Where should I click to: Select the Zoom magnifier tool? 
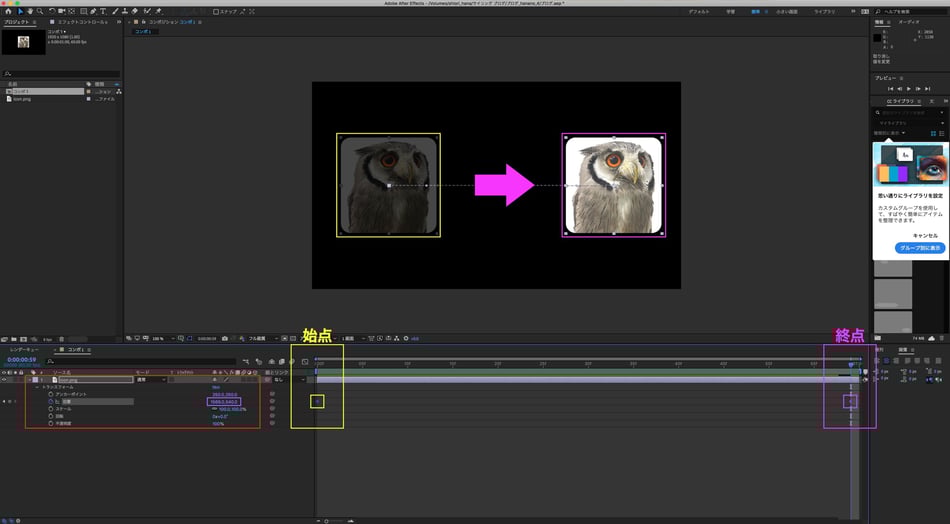coord(40,11)
